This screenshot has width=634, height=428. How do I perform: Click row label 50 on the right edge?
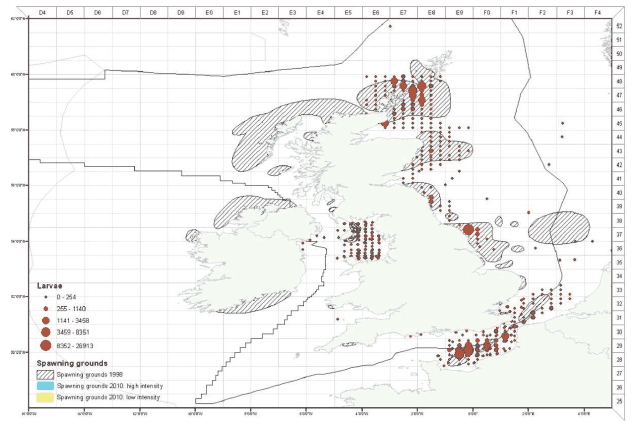(619, 54)
